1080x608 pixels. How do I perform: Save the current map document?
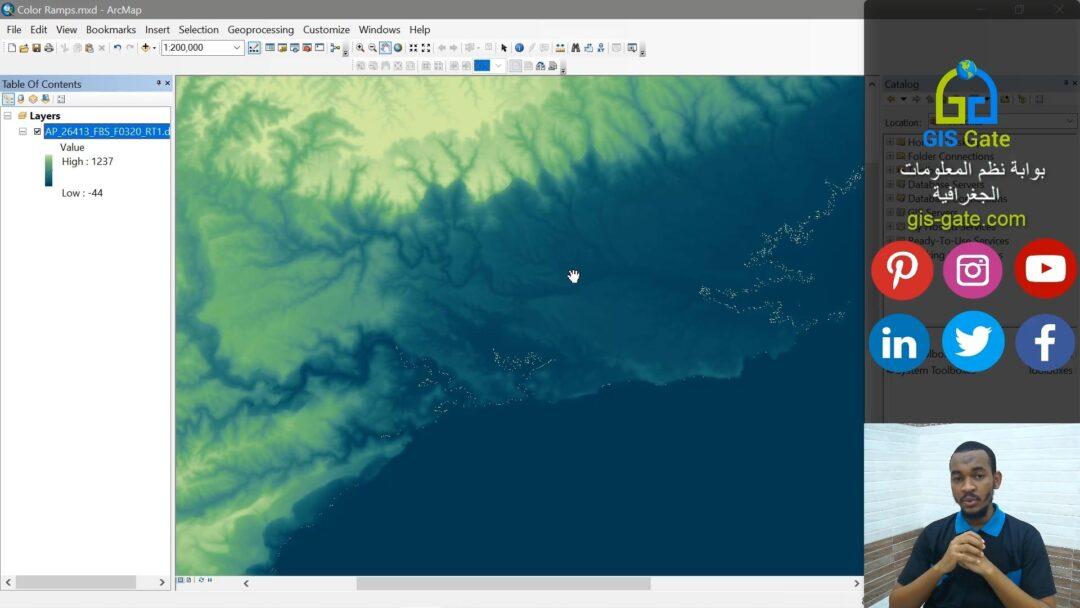(36, 46)
